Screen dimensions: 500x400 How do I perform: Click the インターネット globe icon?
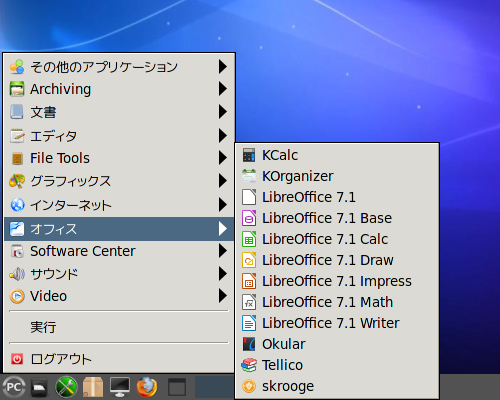(17, 205)
